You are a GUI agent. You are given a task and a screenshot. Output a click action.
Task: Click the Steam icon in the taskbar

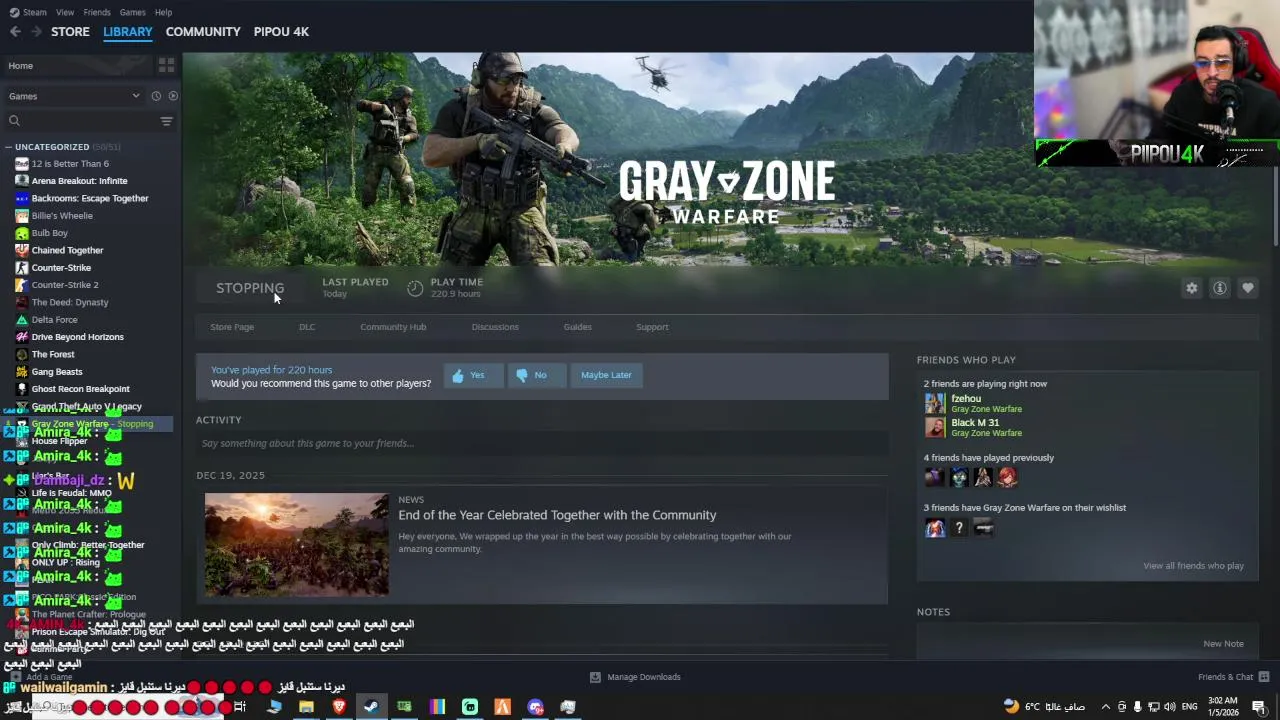pos(371,707)
